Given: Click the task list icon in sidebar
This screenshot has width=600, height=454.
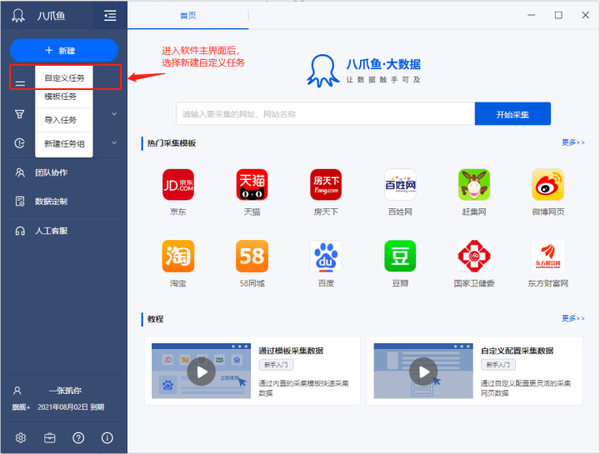Looking at the screenshot, I should click(20, 83).
